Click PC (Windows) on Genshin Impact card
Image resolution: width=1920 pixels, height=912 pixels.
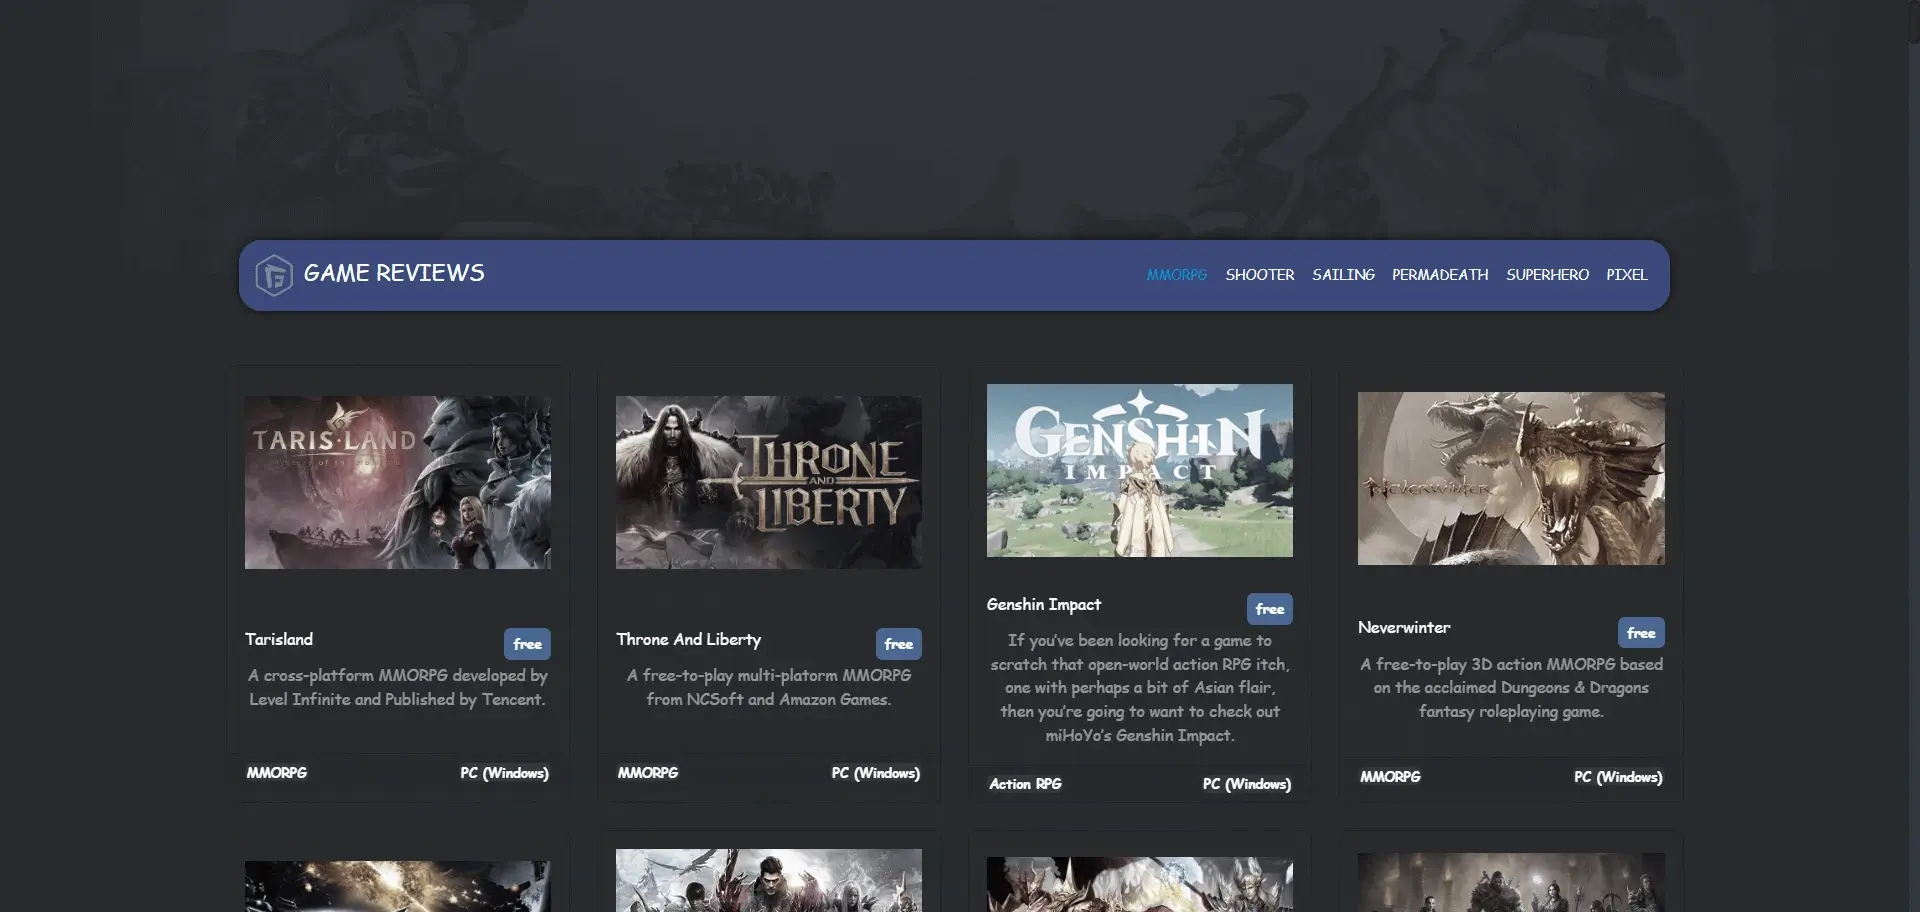click(x=1246, y=784)
